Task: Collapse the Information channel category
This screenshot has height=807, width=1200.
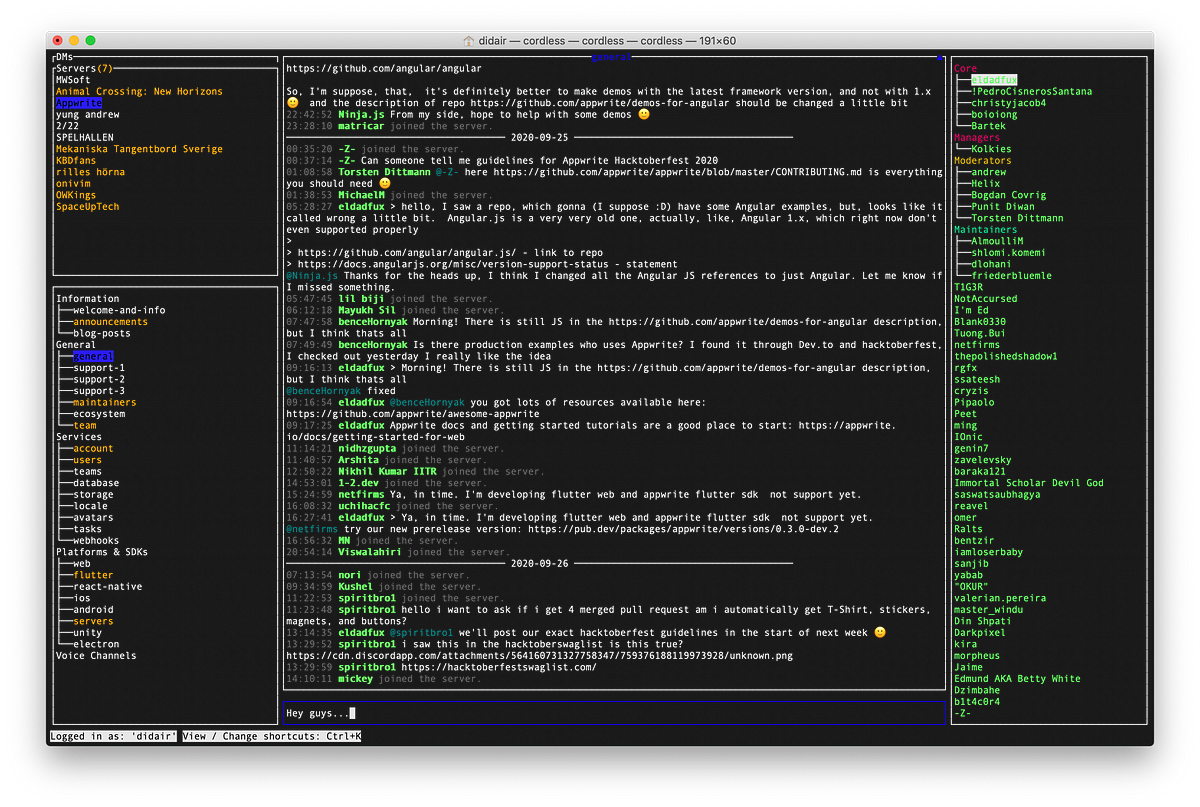Action: pyautogui.click(x=88, y=299)
